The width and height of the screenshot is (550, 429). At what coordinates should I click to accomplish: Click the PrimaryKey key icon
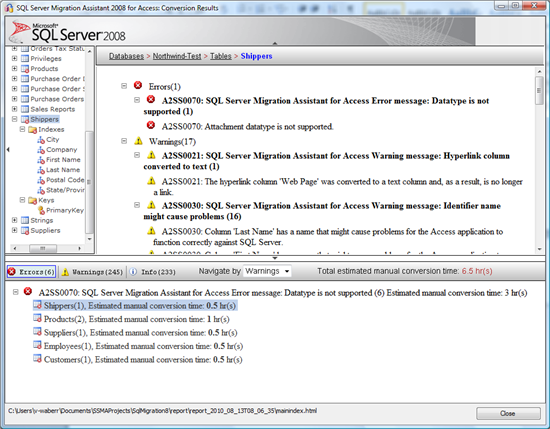click(41, 210)
